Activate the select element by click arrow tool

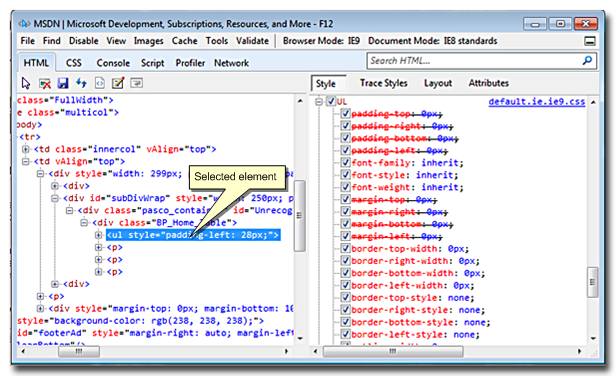click(x=26, y=83)
